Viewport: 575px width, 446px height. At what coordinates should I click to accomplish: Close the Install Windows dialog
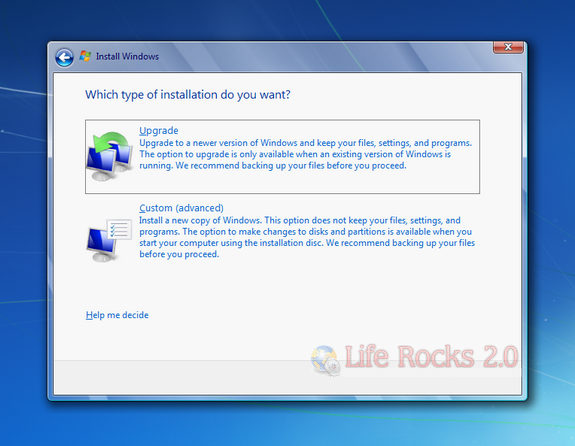click(508, 47)
